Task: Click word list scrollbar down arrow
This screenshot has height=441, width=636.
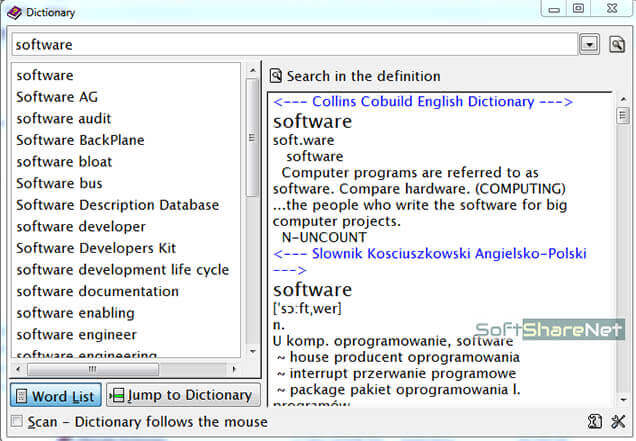Action: 253,352
